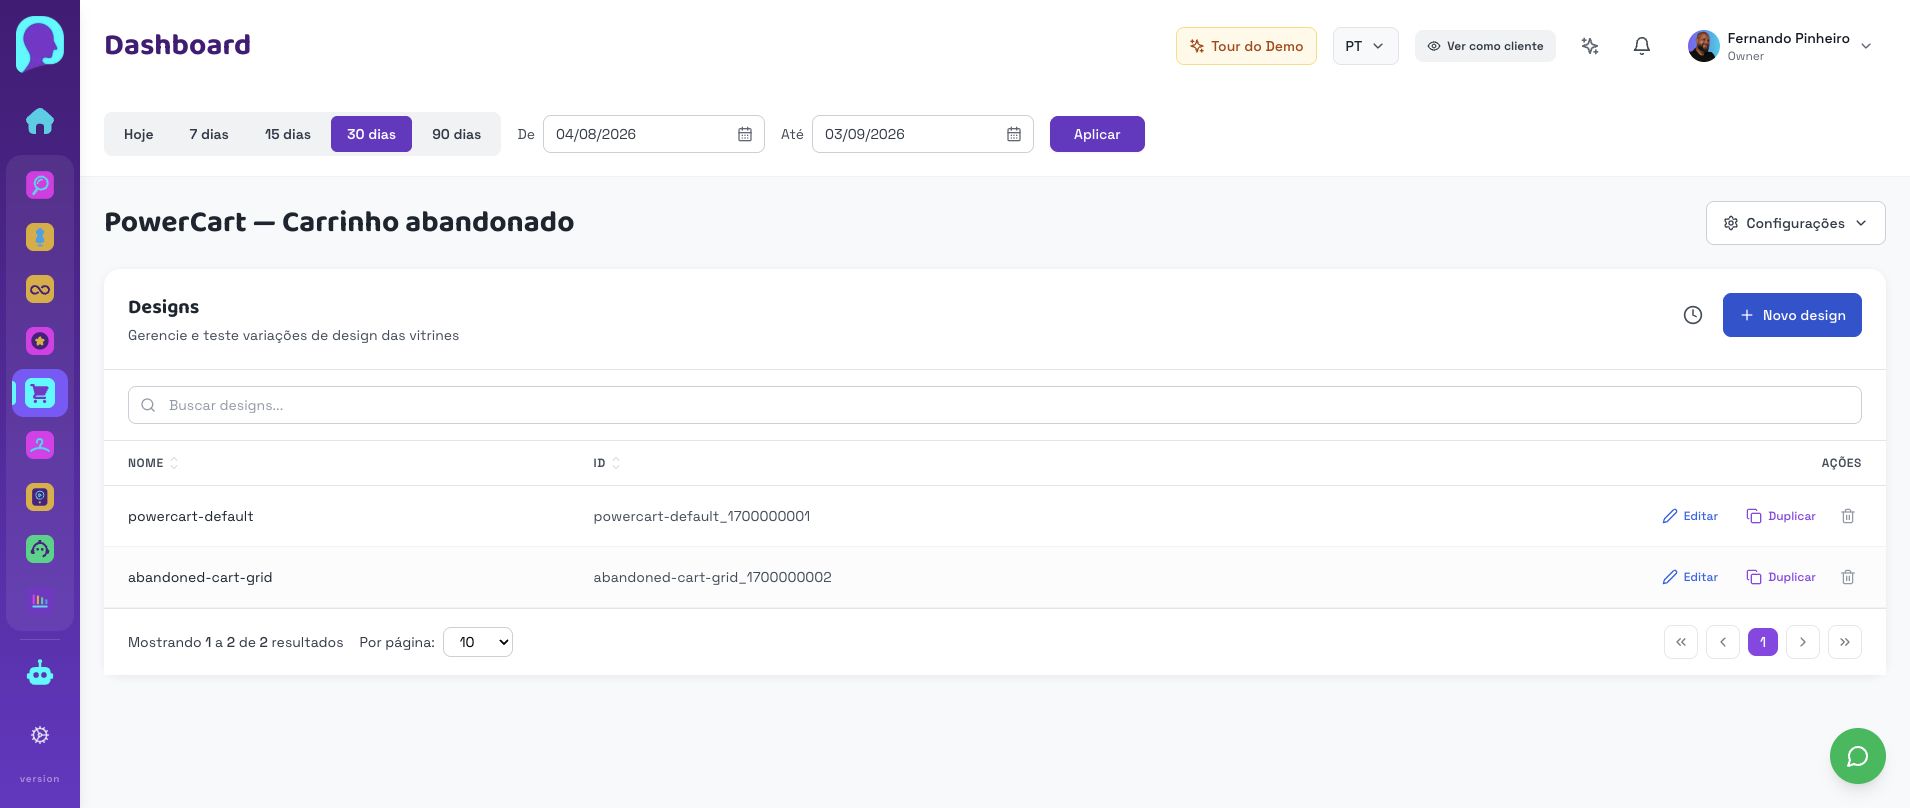Click the powercart-default design name
The image size is (1910, 808).
[x=191, y=516]
